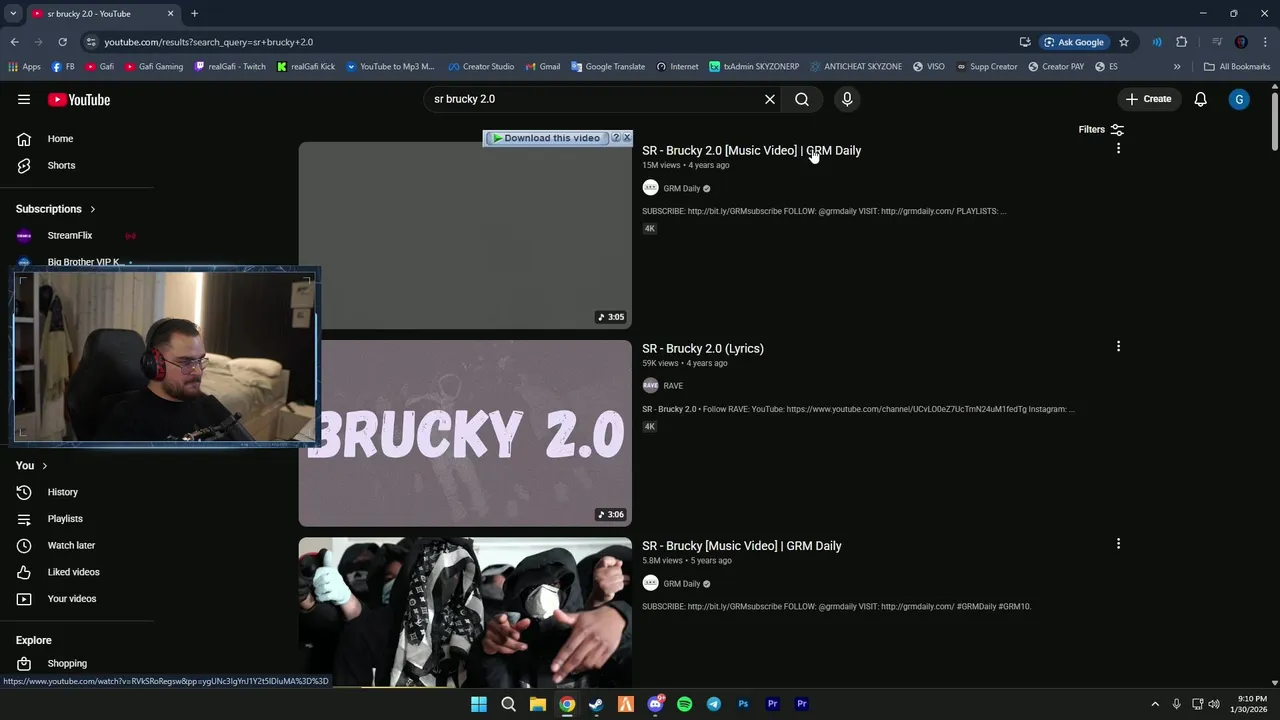Viewport: 1280px width, 720px height.
Task: Clear the search box with the X icon
Action: [x=770, y=99]
